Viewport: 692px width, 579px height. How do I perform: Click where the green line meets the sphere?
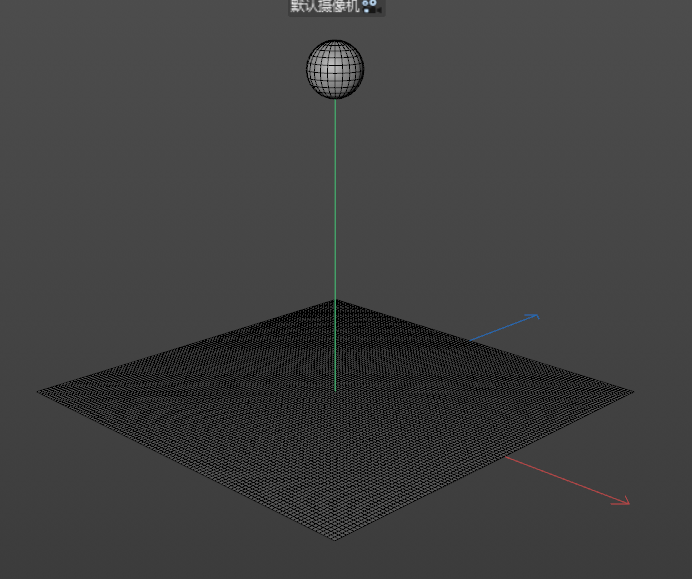335,99
